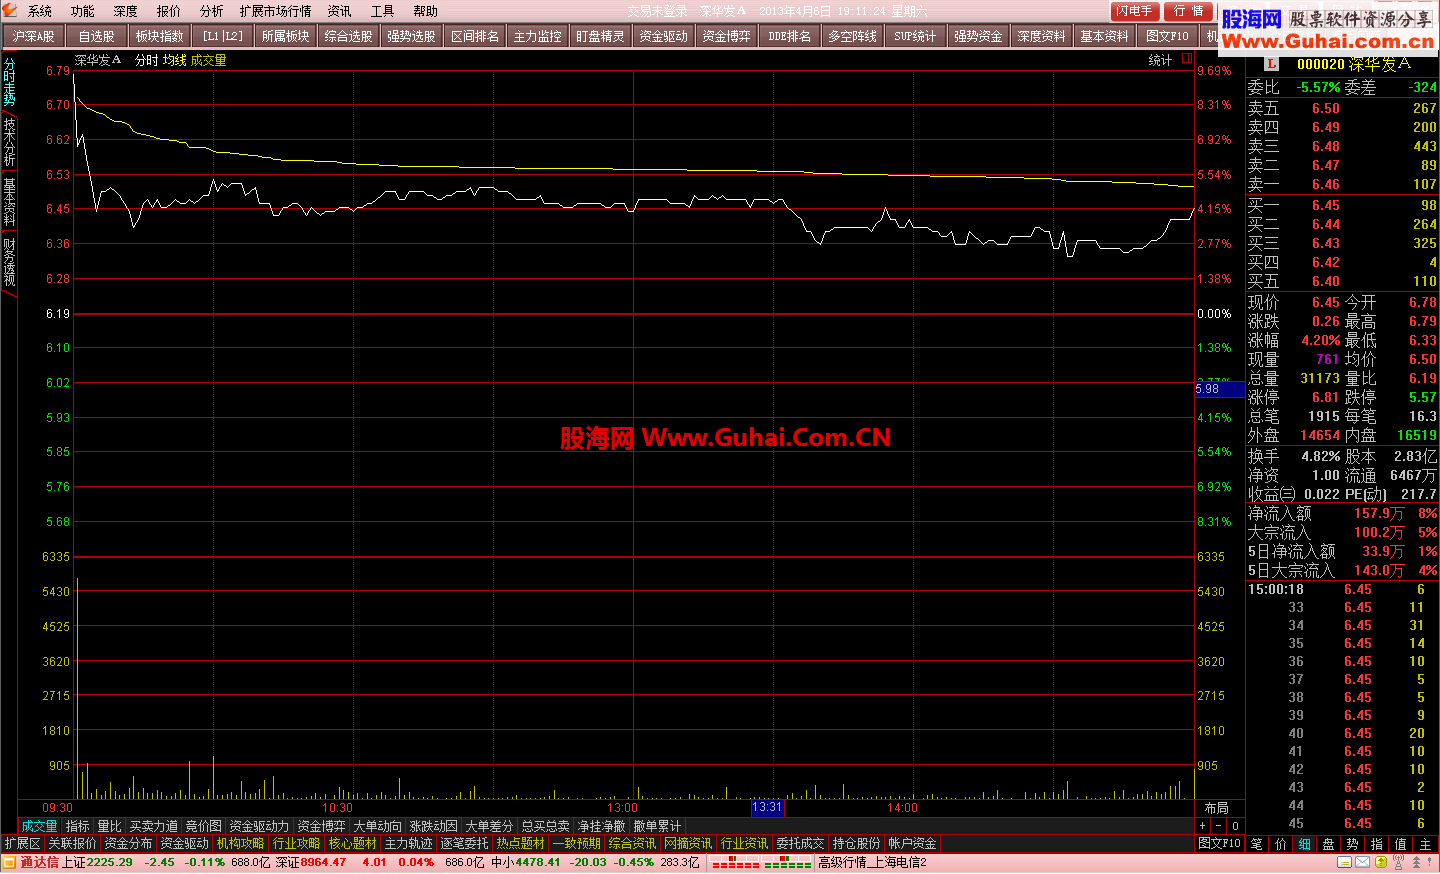Screen dimensions: 1440x874
Task: Select the 势 tab in bottom-right panel
Action: pyautogui.click(x=1353, y=844)
